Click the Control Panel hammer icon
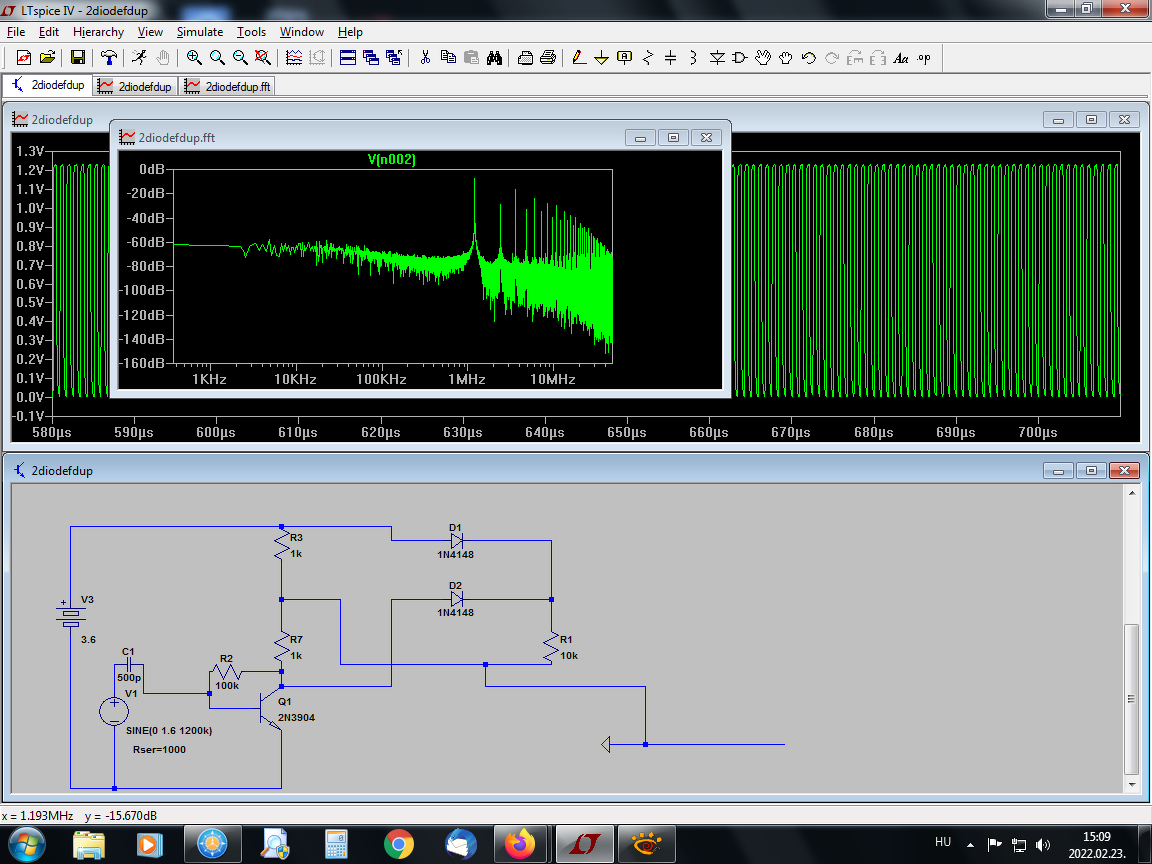Screen dimensions: 1152x864 click(x=109, y=58)
